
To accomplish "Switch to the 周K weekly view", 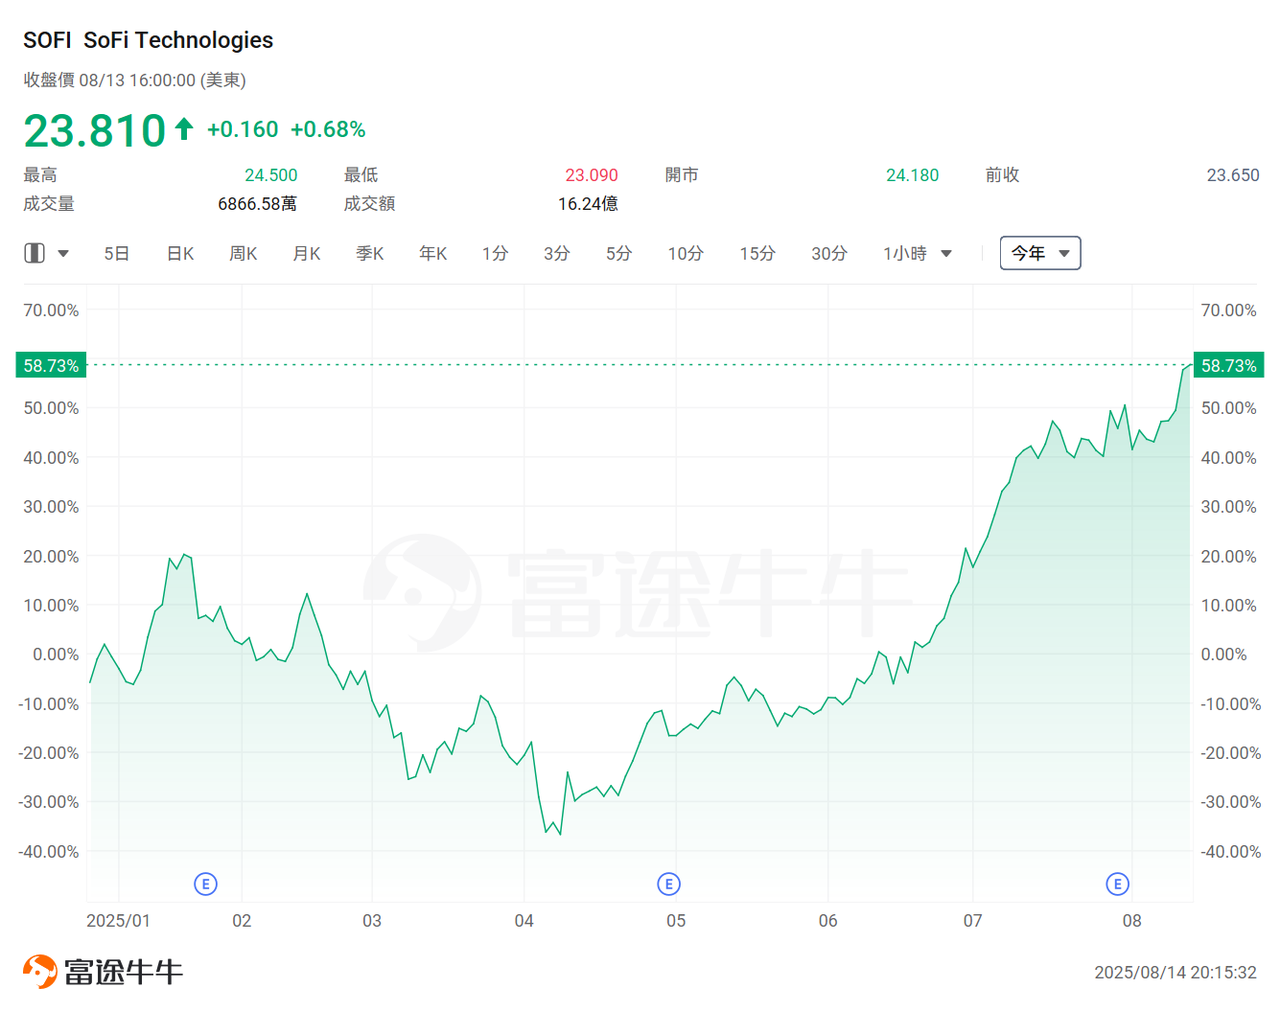I will point(243,253).
